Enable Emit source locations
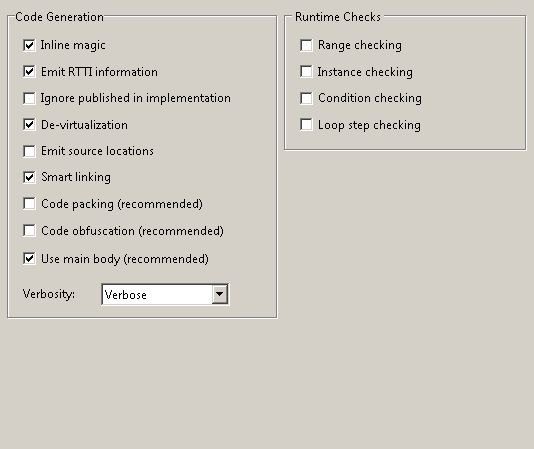 (x=29, y=151)
